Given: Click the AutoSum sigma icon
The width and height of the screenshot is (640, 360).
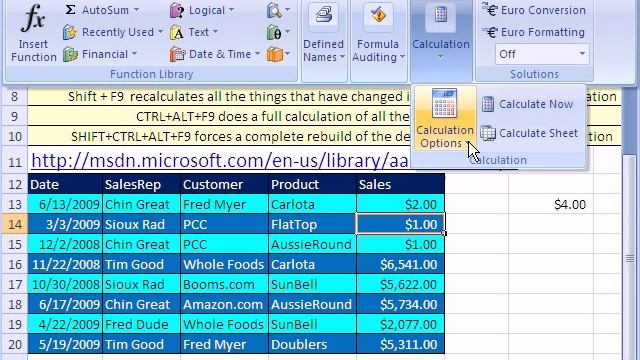Looking at the screenshot, I should point(70,10).
